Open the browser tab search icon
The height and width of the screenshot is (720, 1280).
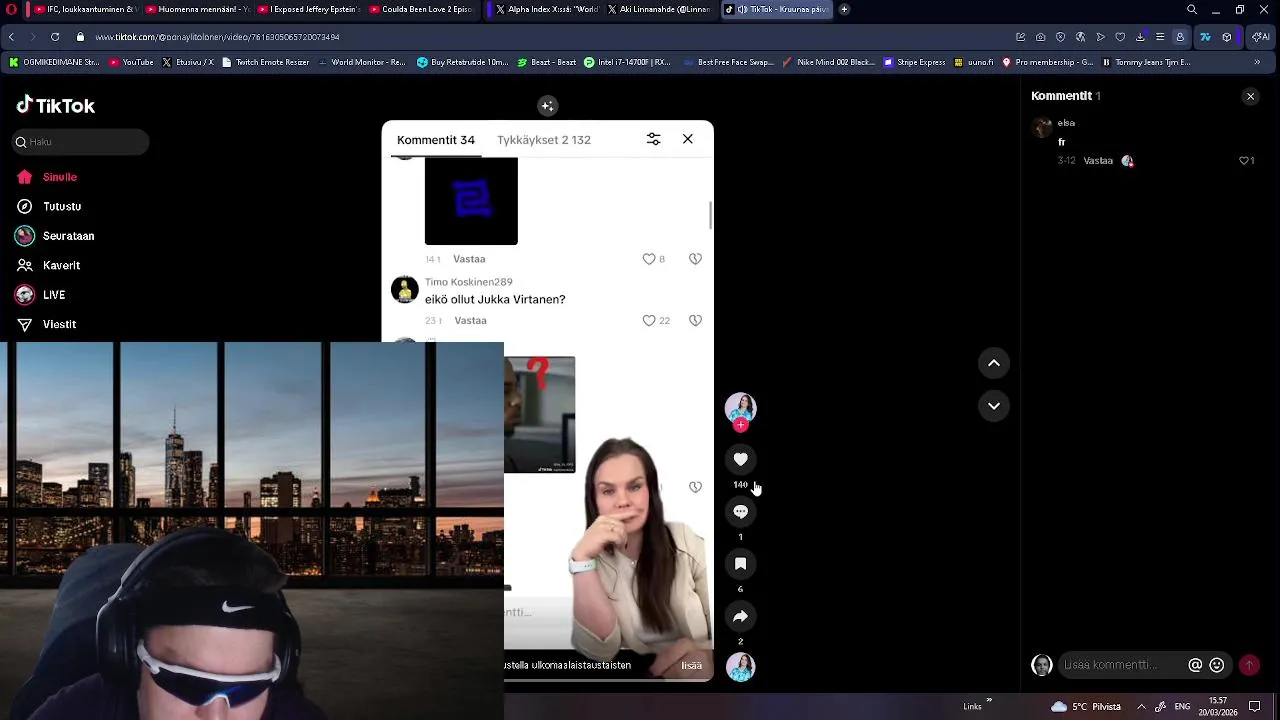click(1193, 11)
